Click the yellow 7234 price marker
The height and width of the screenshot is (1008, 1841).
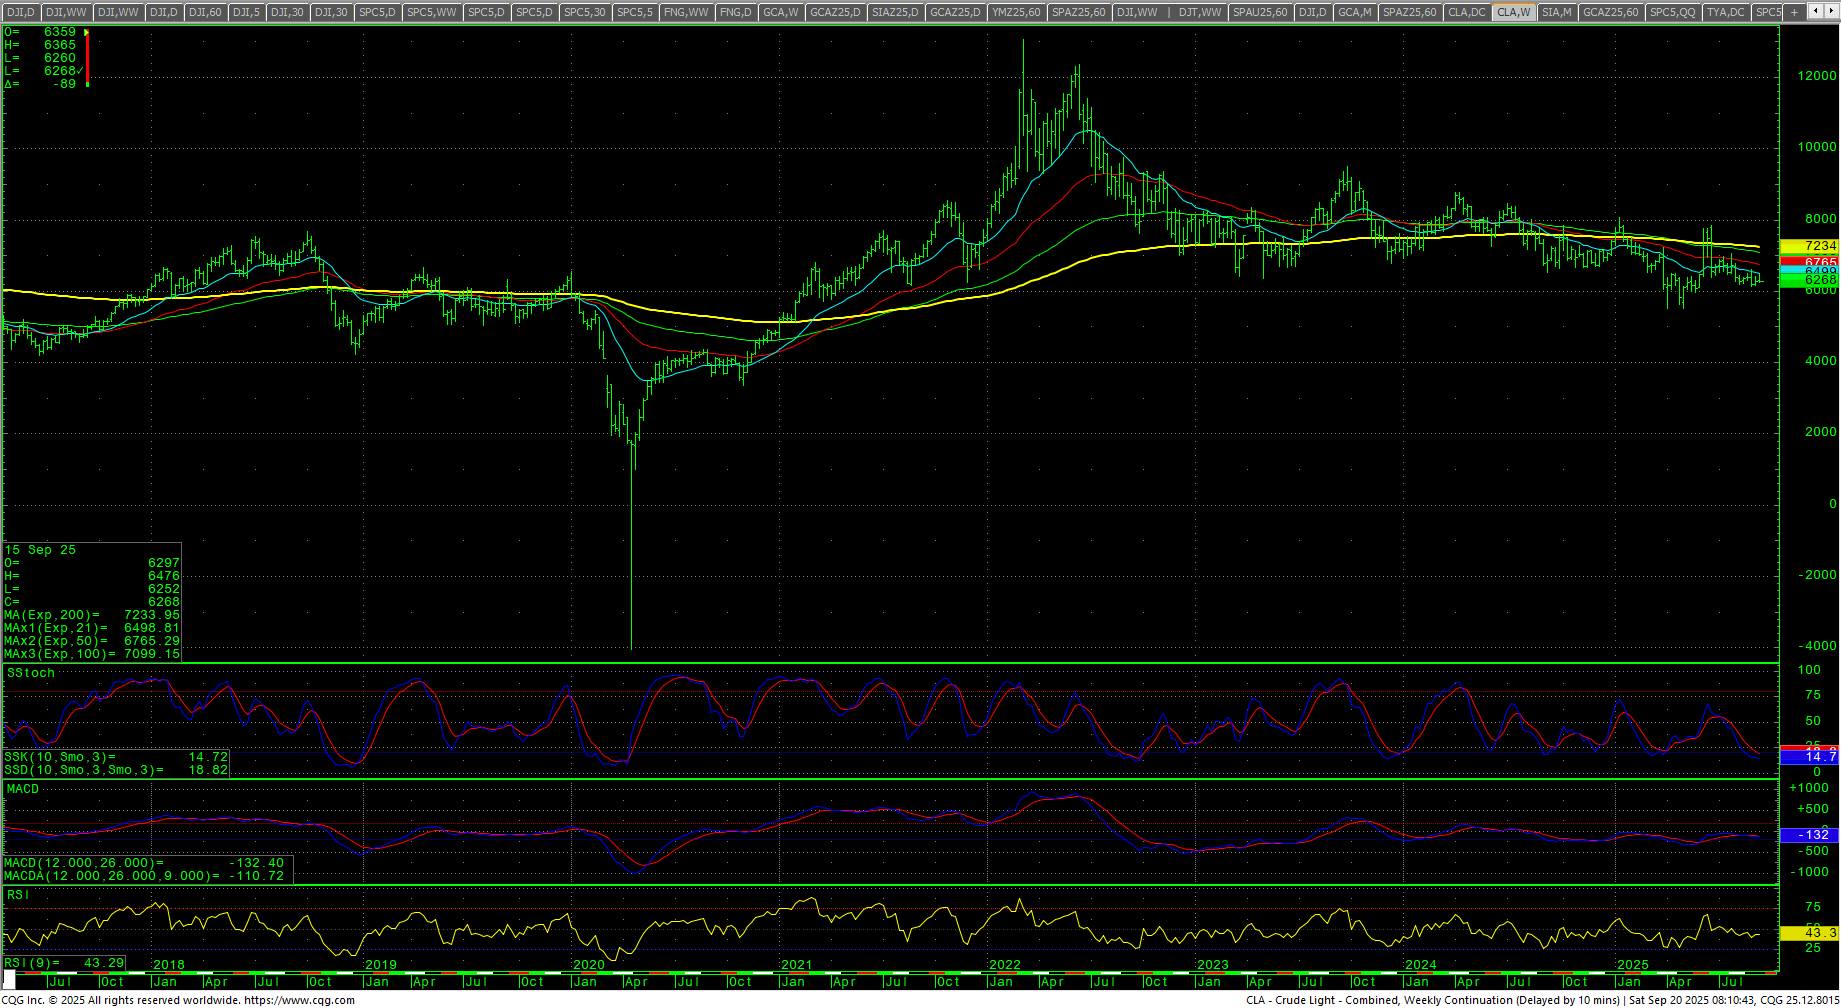pyautogui.click(x=1809, y=246)
